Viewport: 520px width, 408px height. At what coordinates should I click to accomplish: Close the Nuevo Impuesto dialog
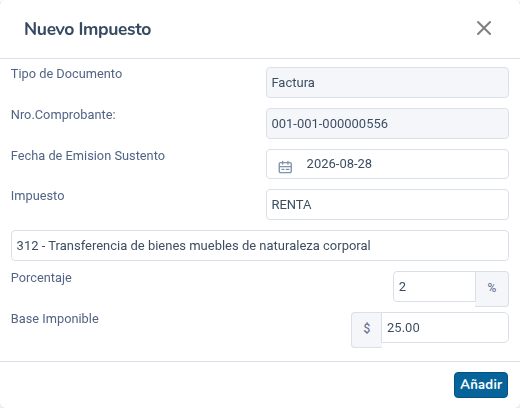coord(484,28)
